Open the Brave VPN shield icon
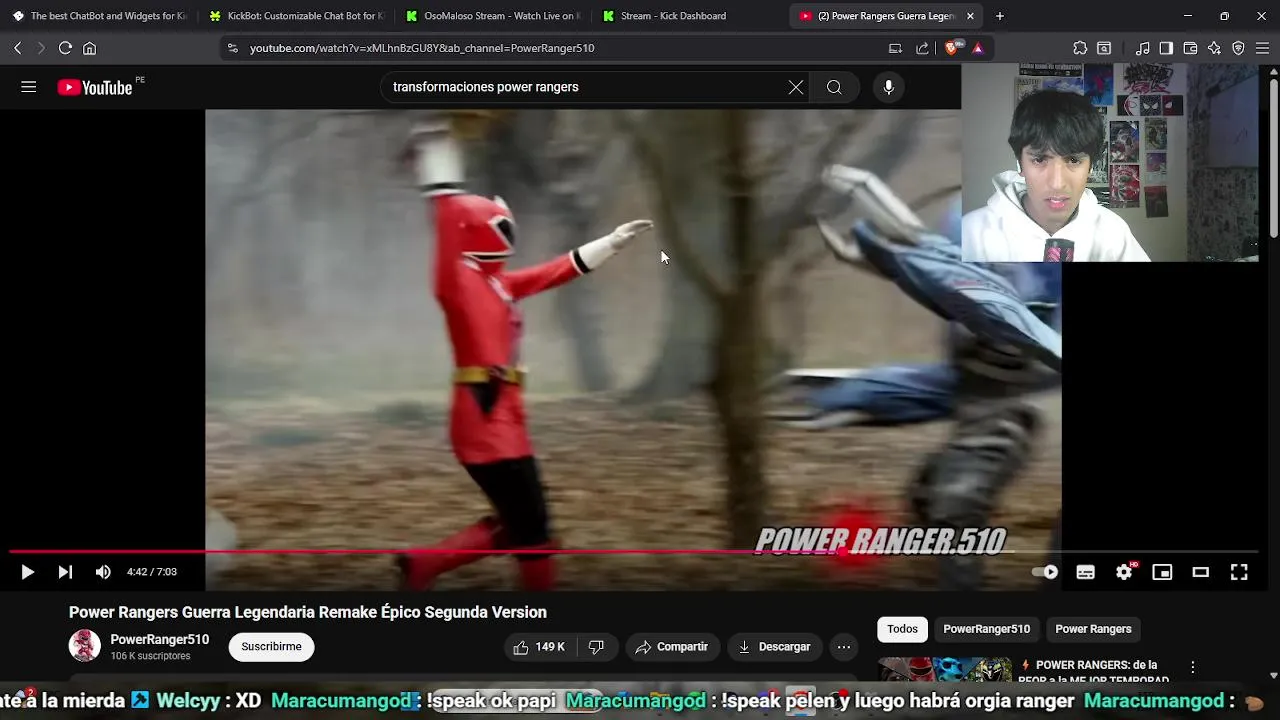This screenshot has height=720, width=1280. click(1238, 48)
